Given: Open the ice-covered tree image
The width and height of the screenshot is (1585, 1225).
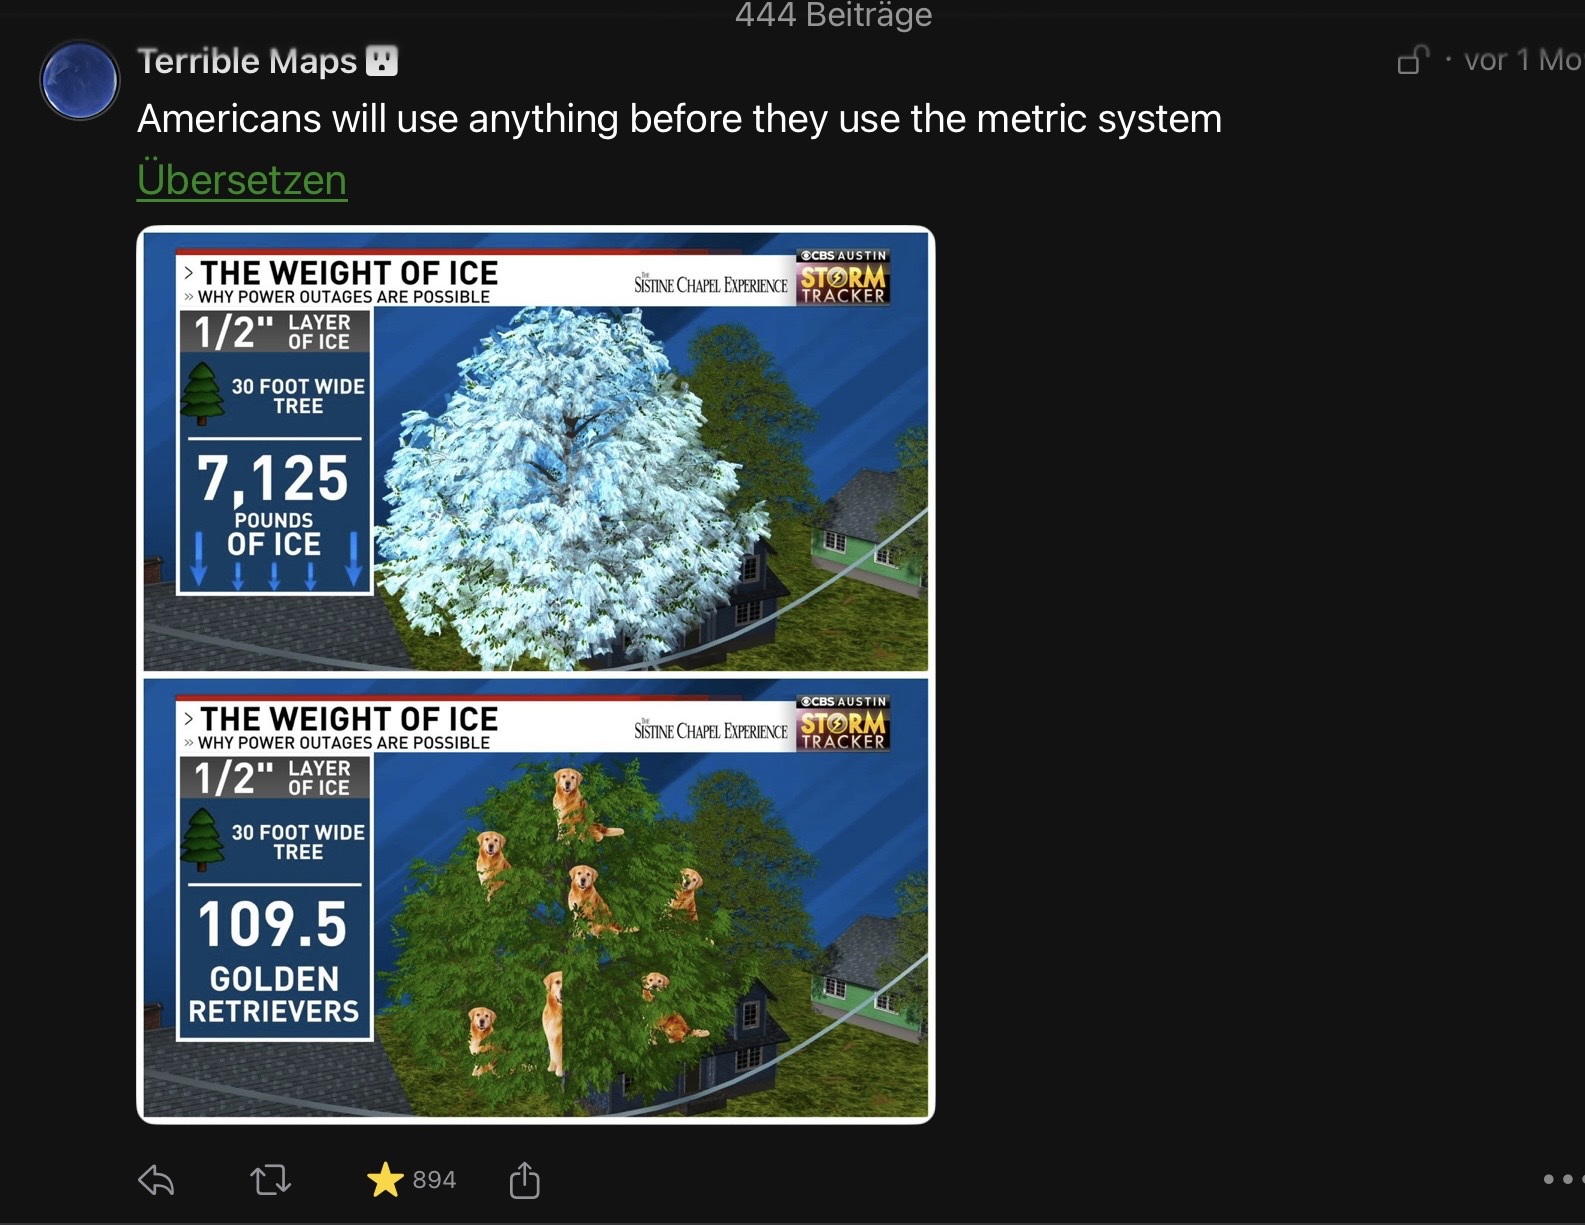Looking at the screenshot, I should click(x=536, y=452).
